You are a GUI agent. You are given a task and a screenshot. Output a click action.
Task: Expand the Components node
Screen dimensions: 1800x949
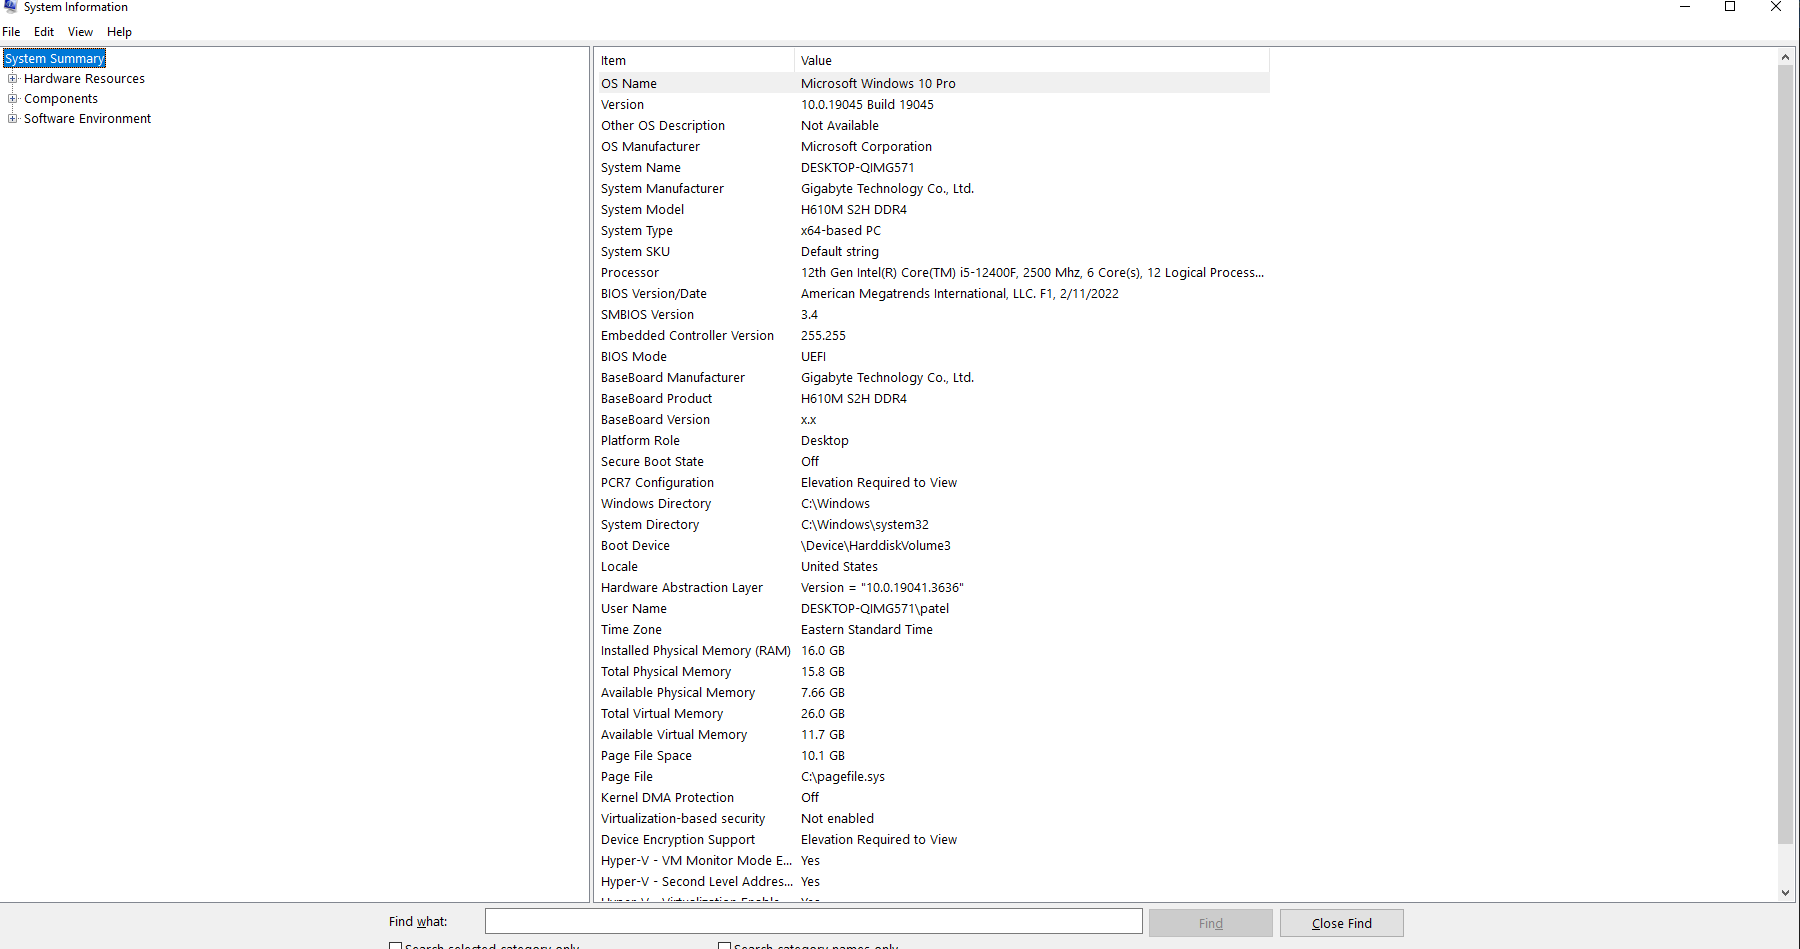coord(12,98)
